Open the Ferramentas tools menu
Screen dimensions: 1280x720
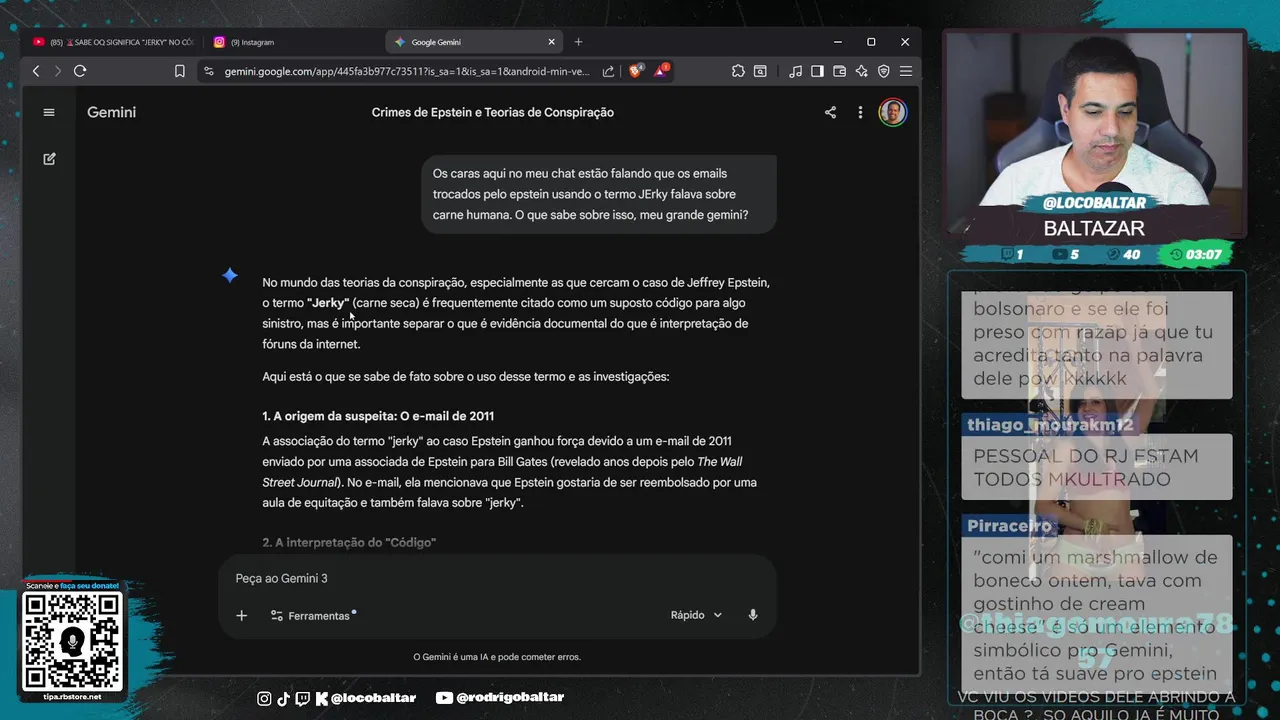pos(312,615)
